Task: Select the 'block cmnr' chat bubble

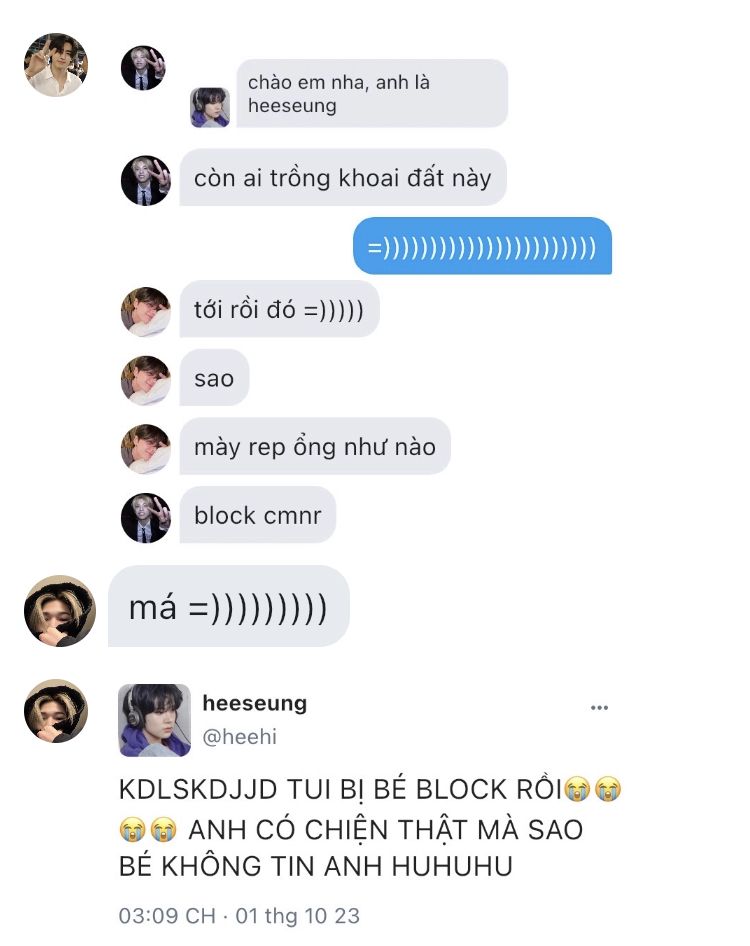Action: 258,515
